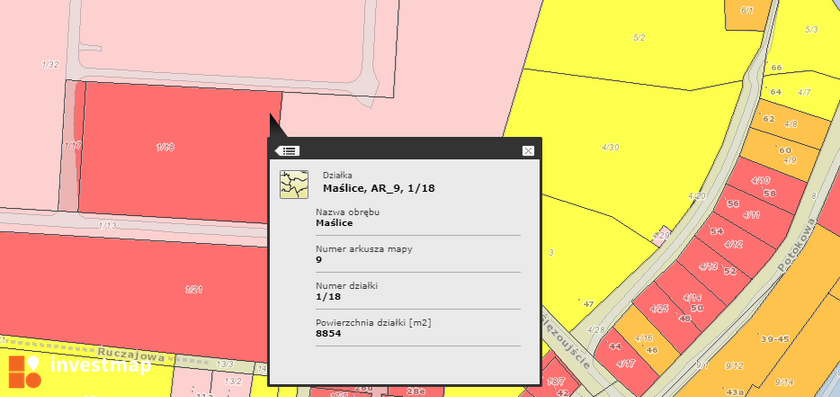Select parcel 1/18 on the map
The height and width of the screenshot is (397, 840).
166,147
